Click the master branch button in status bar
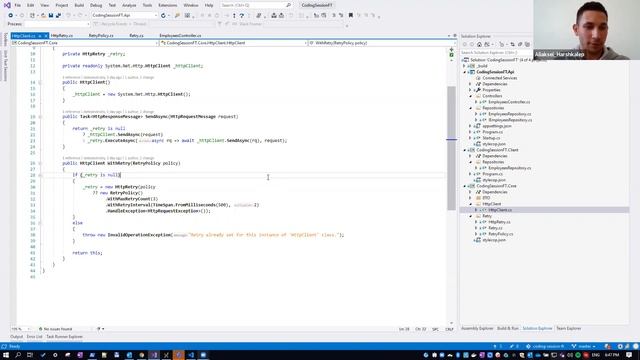Image resolution: width=640 pixels, height=360 pixels. coord(583,347)
